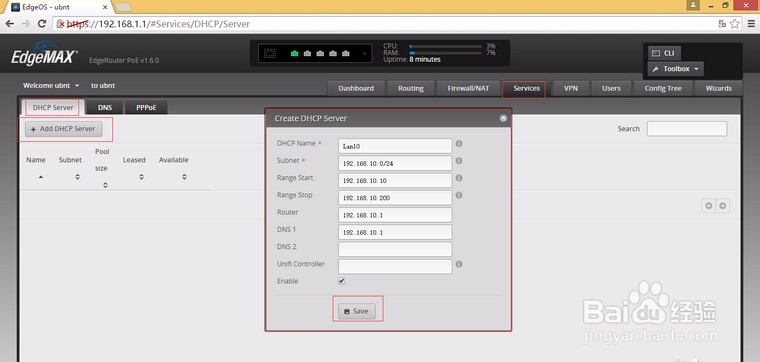Toggle the Enable checkbox
The height and width of the screenshot is (362, 760).
coord(342,281)
